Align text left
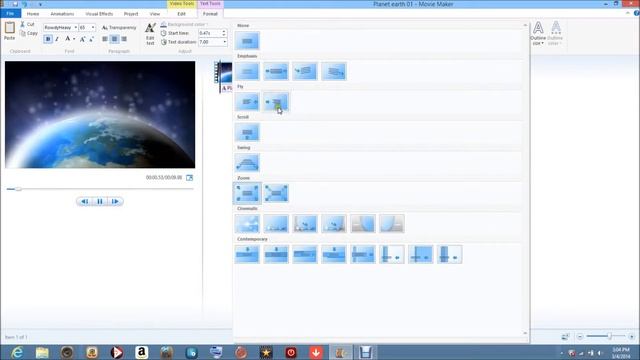Image resolution: width=640 pixels, height=360 pixels. 105,39
